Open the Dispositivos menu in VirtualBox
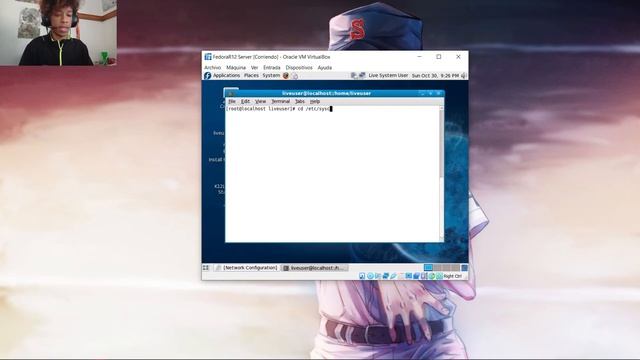Viewport: 640px width, 360px height. (x=299, y=67)
